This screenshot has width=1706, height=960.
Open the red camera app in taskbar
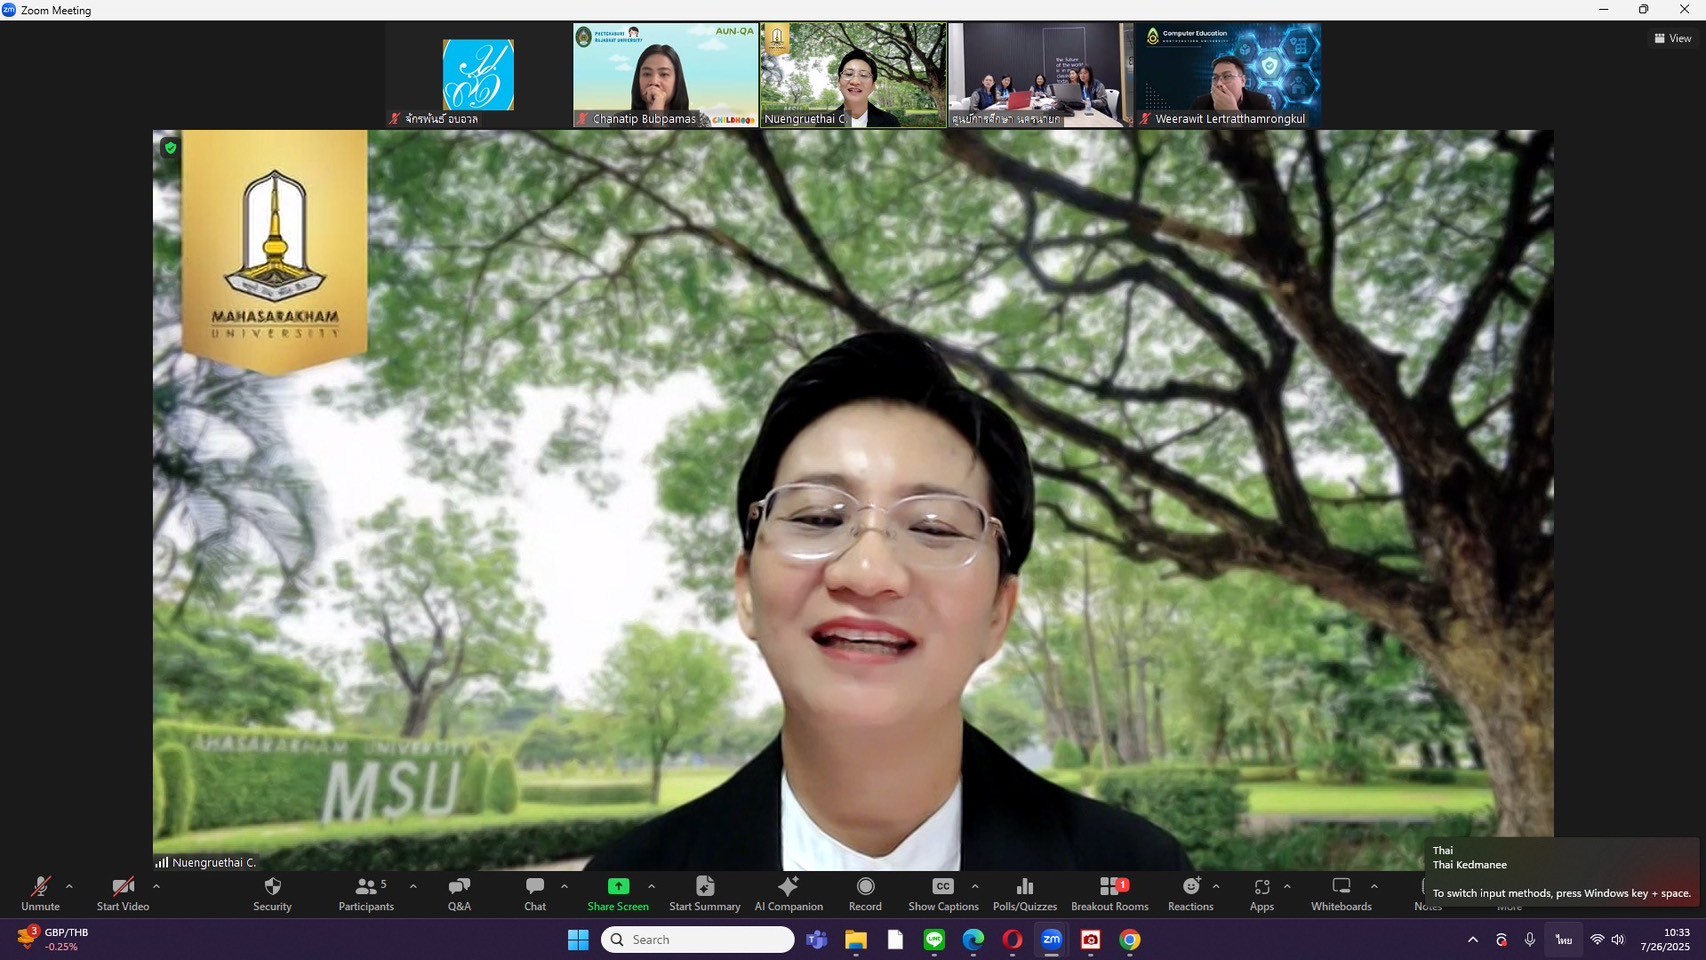tap(1091, 940)
